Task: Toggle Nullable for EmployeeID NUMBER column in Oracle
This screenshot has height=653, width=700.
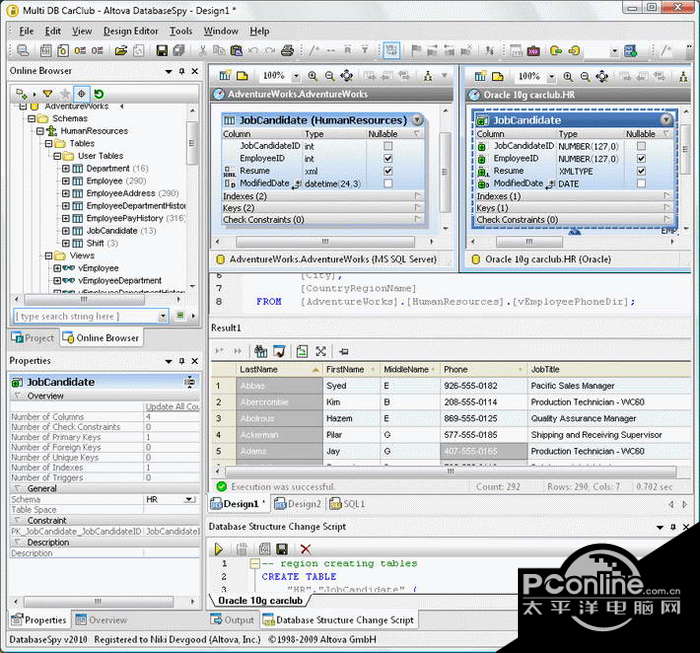Action: pos(641,158)
